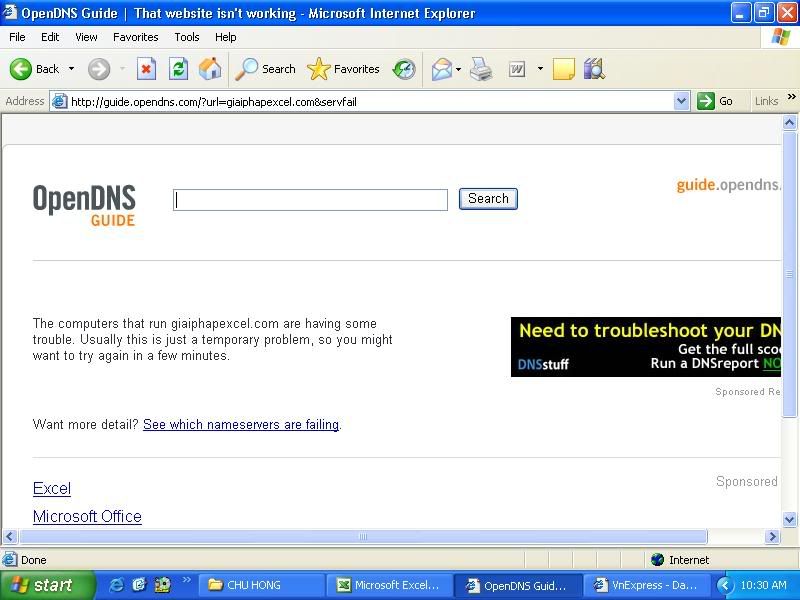Click the vertical scrollbar up arrow
Image resolution: width=800 pixels, height=600 pixels.
click(x=789, y=122)
